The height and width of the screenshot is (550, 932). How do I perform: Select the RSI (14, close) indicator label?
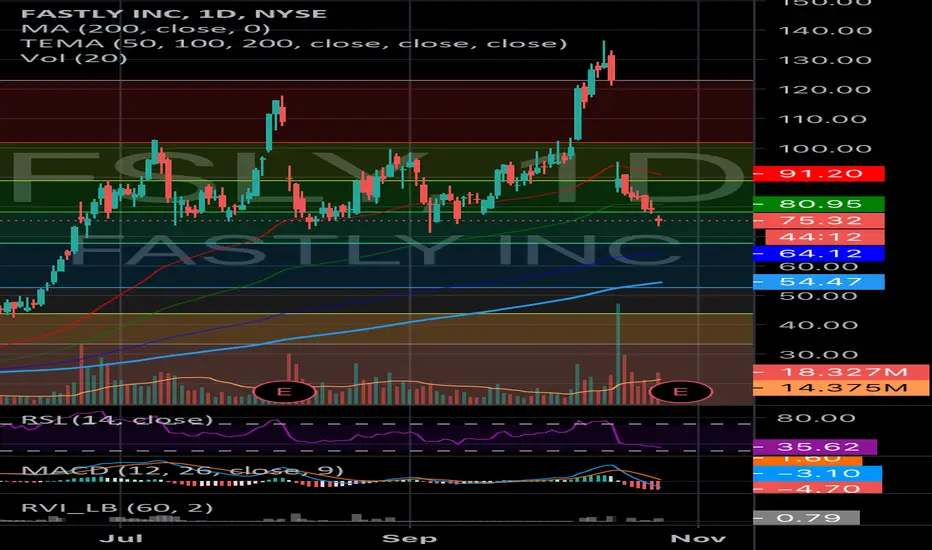click(116, 420)
